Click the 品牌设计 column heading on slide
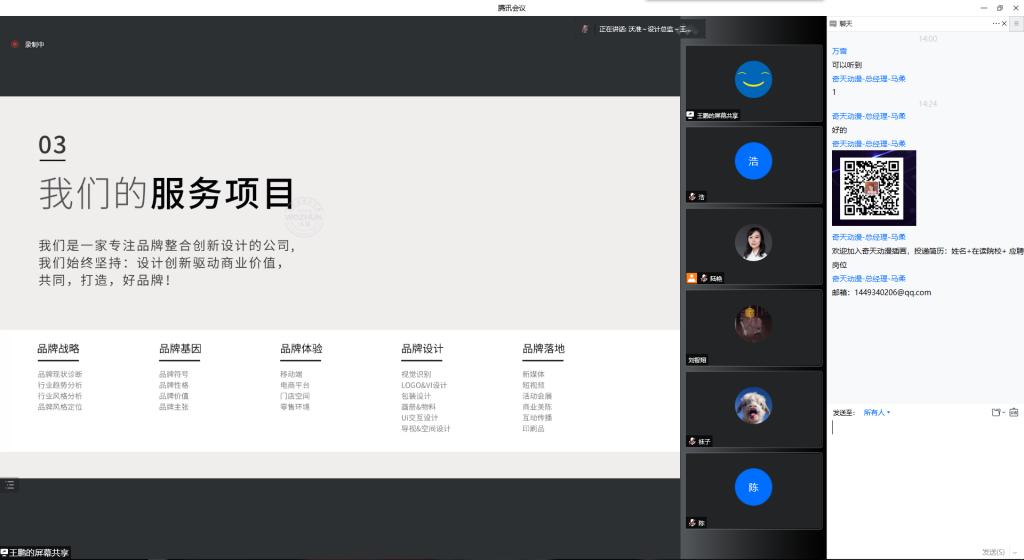This screenshot has width=1024, height=560. coord(422,349)
